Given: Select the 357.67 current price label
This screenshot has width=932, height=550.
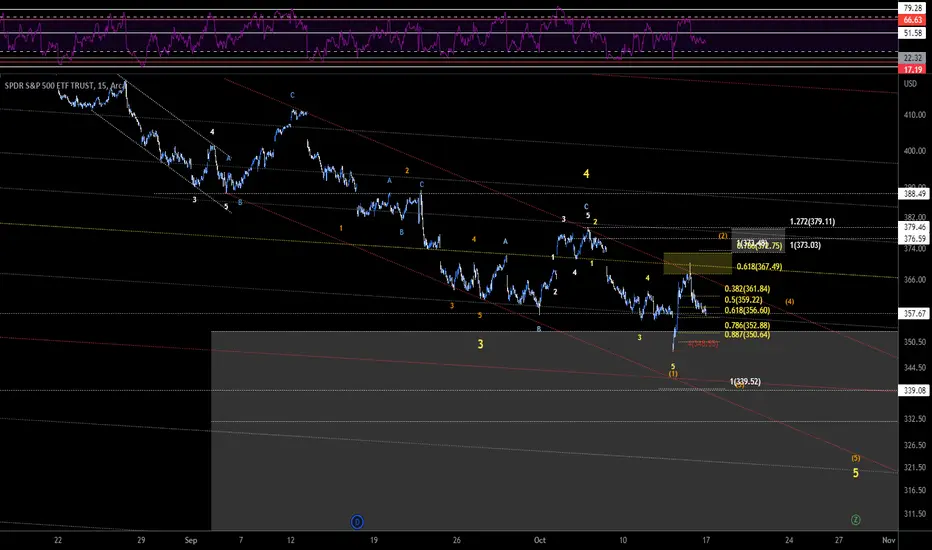Looking at the screenshot, I should (x=914, y=313).
